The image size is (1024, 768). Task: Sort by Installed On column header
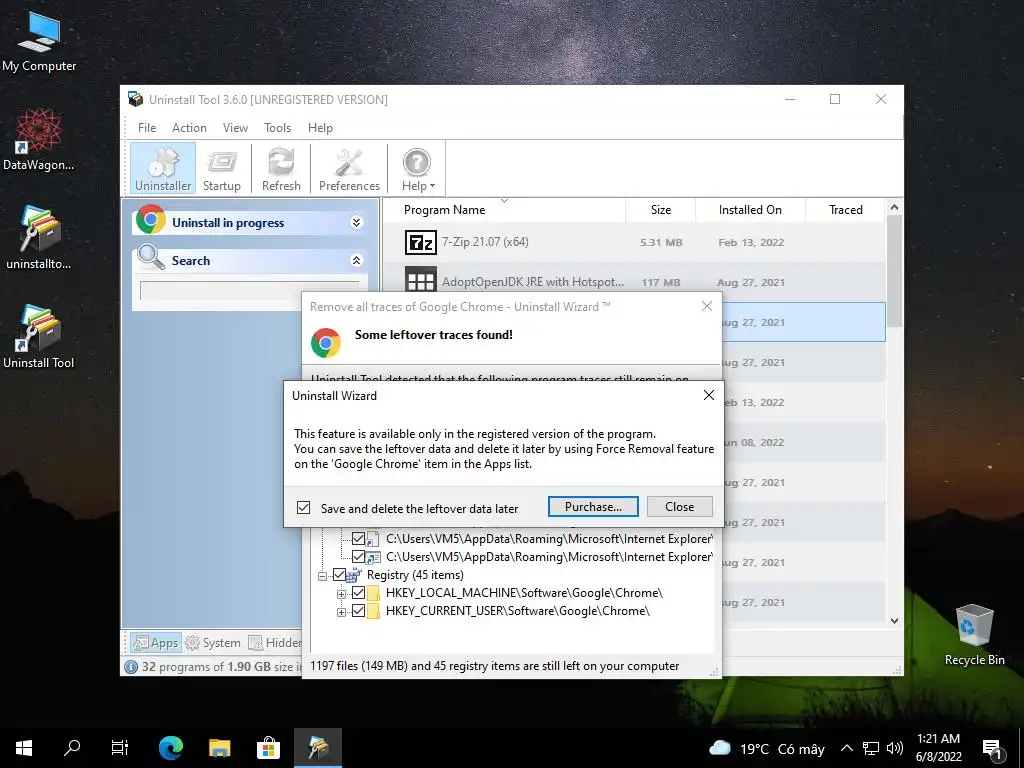click(x=750, y=210)
